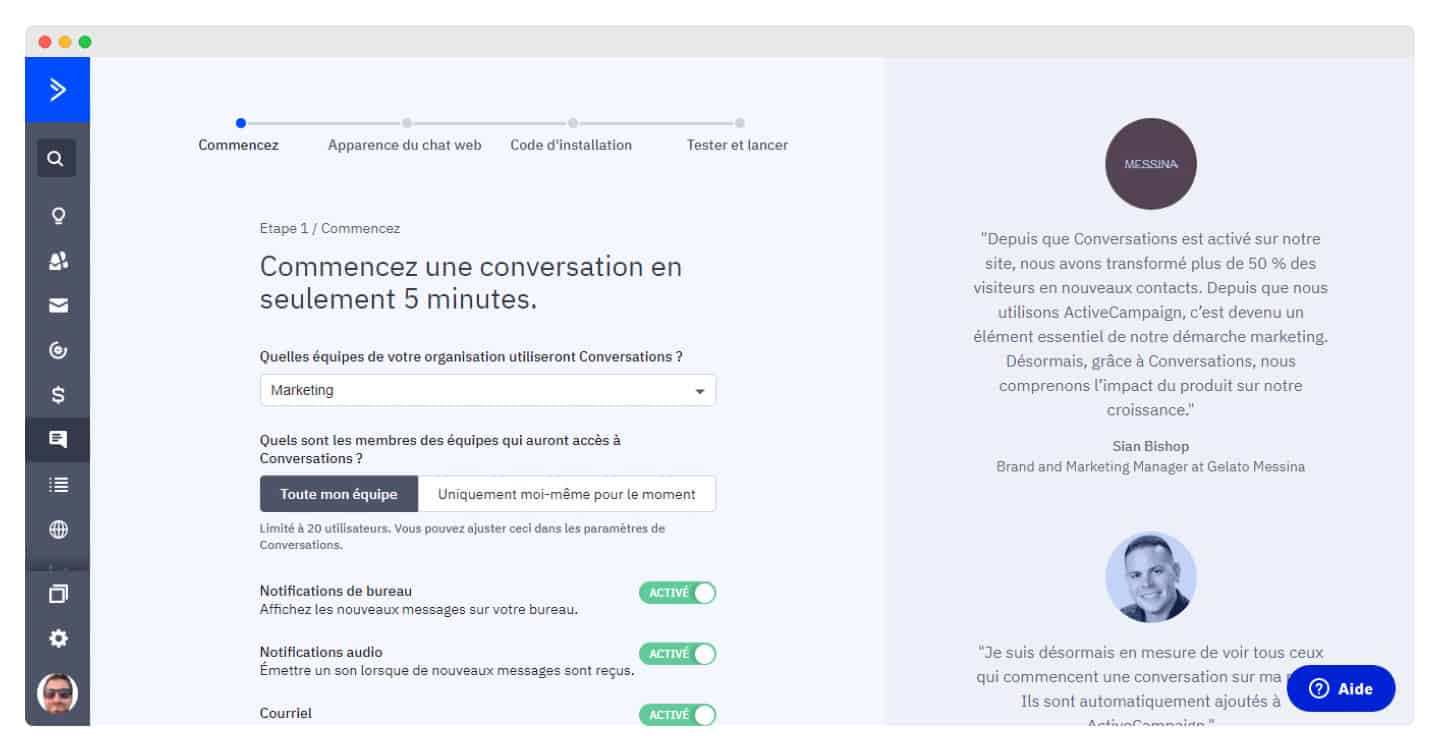Image resolution: width=1440 pixels, height=751 pixels.
Task: Open the Aide help button
Action: click(x=1341, y=688)
